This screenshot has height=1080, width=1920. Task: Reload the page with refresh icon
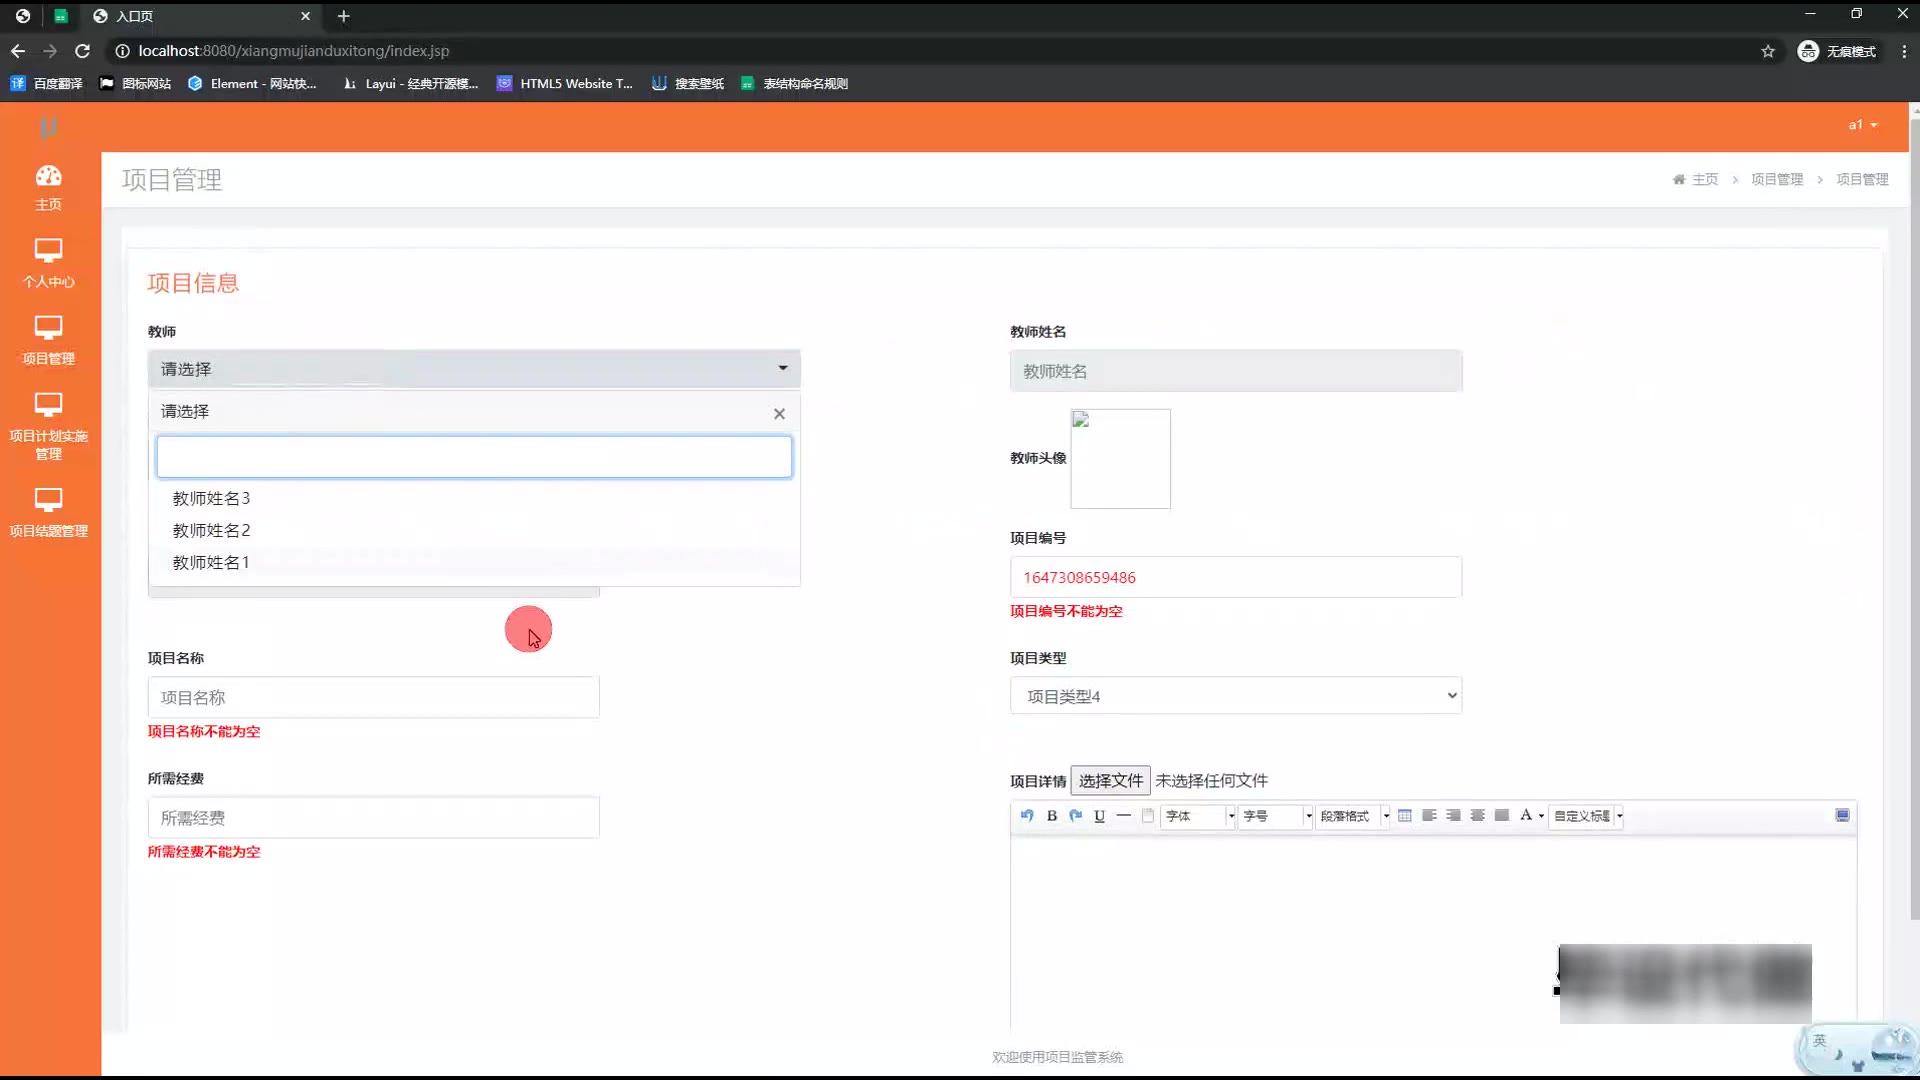pyautogui.click(x=83, y=51)
